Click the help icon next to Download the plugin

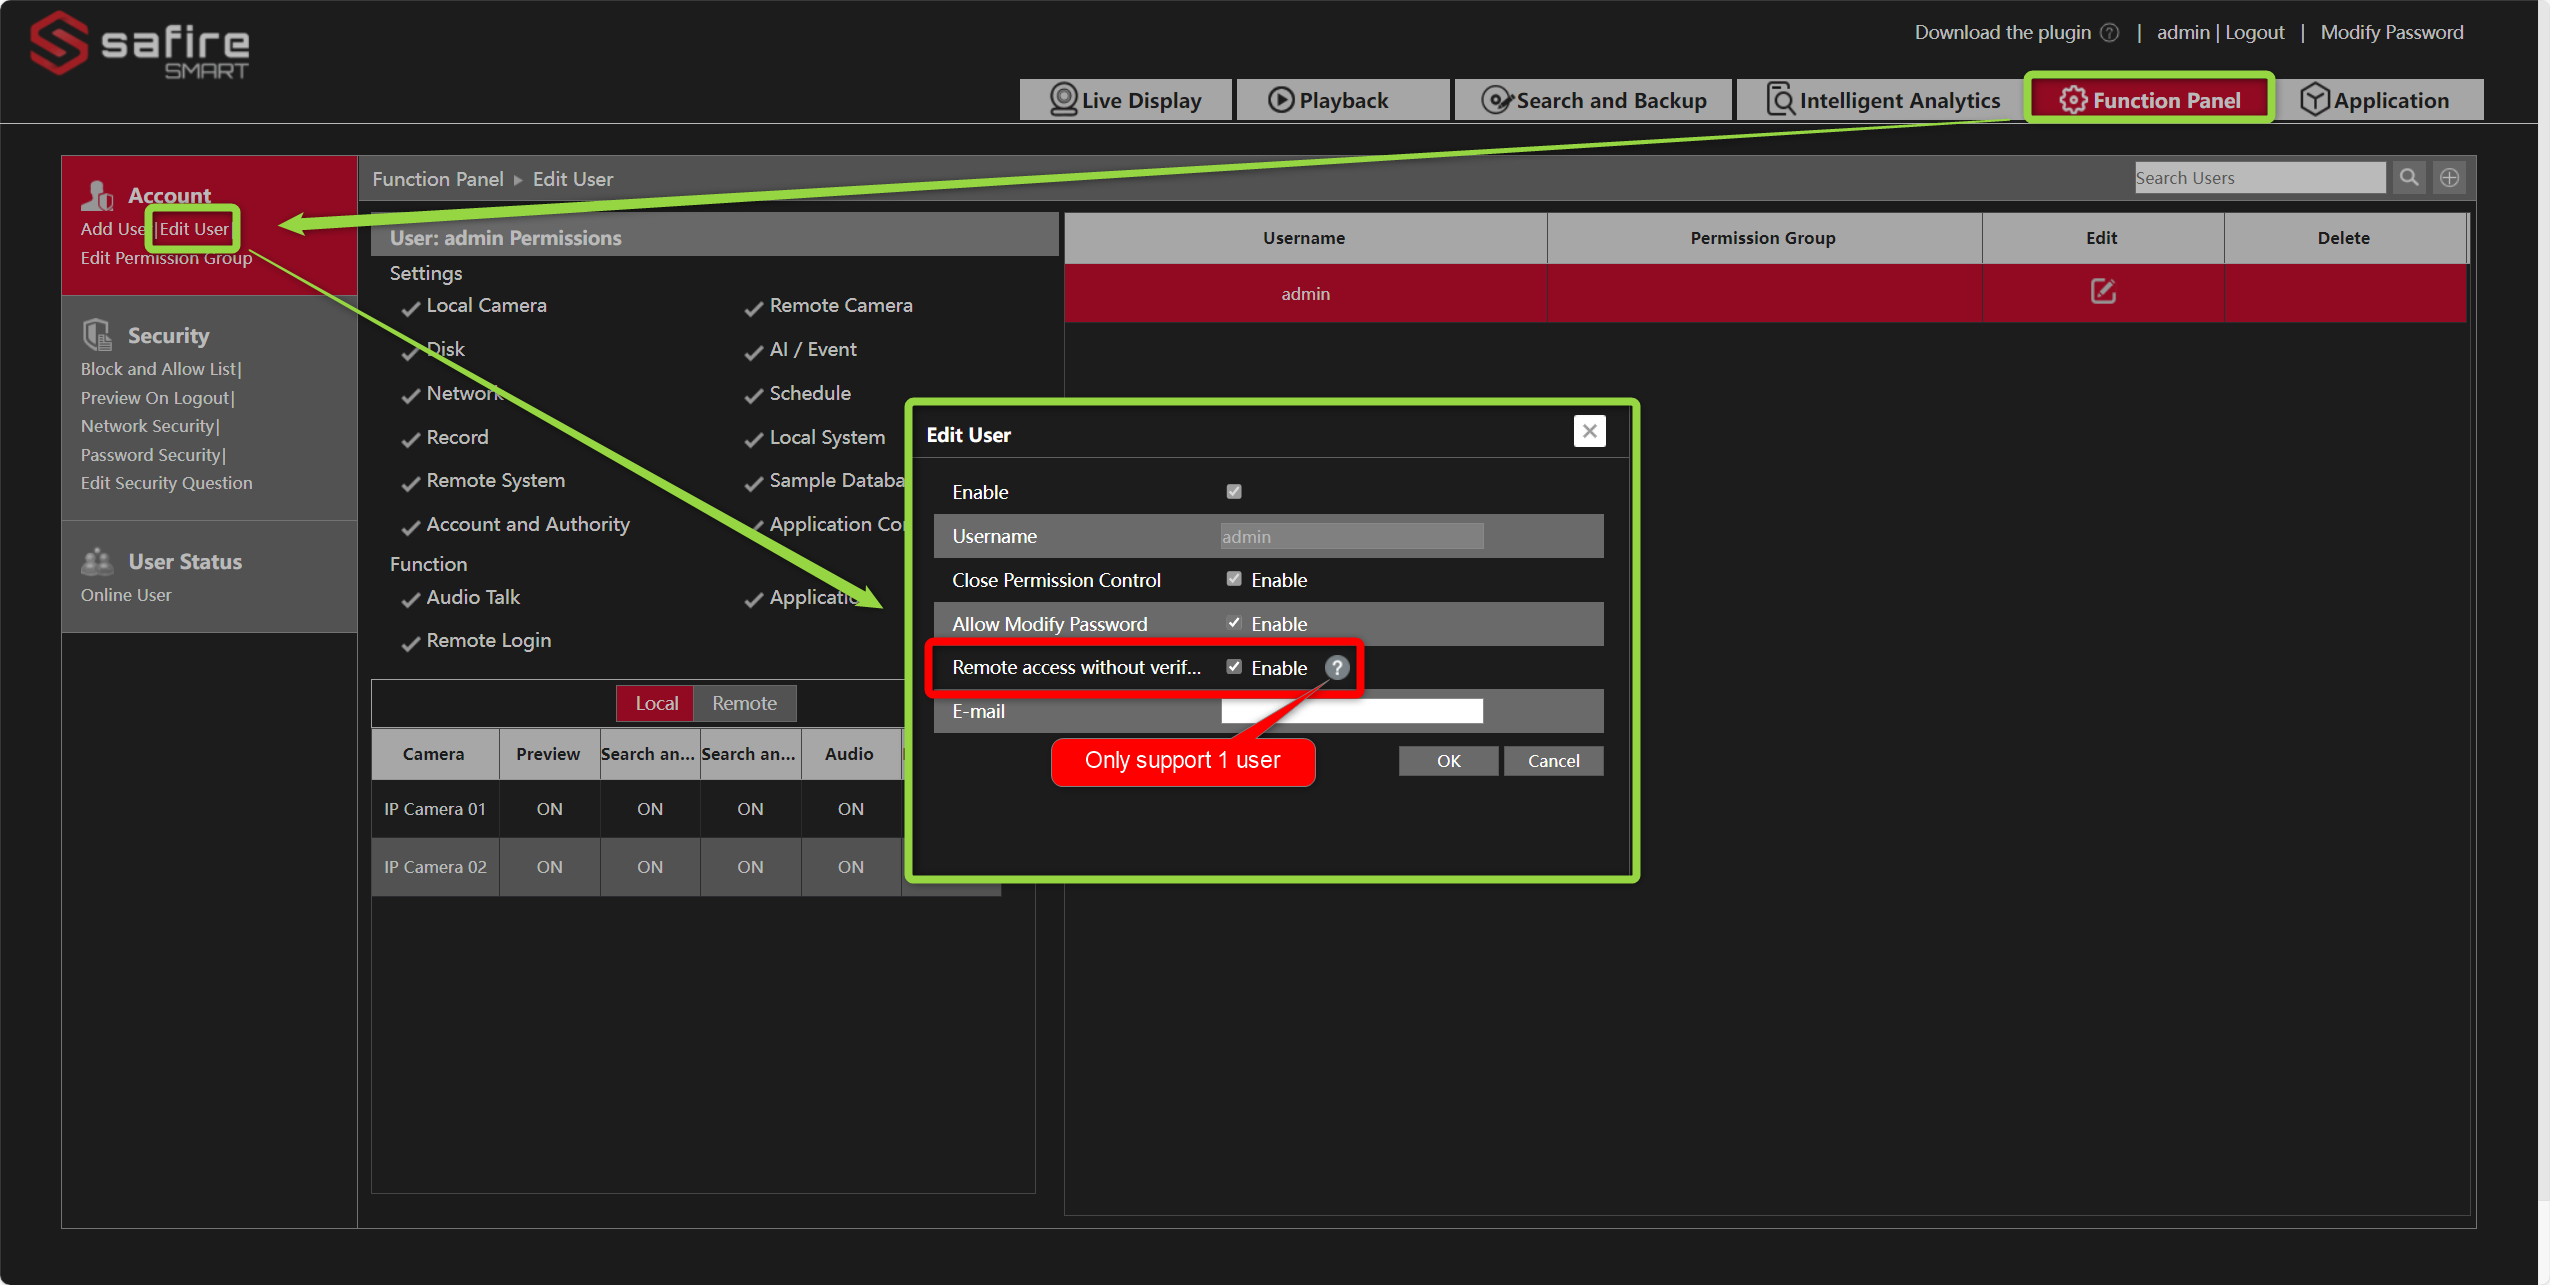pos(2109,31)
